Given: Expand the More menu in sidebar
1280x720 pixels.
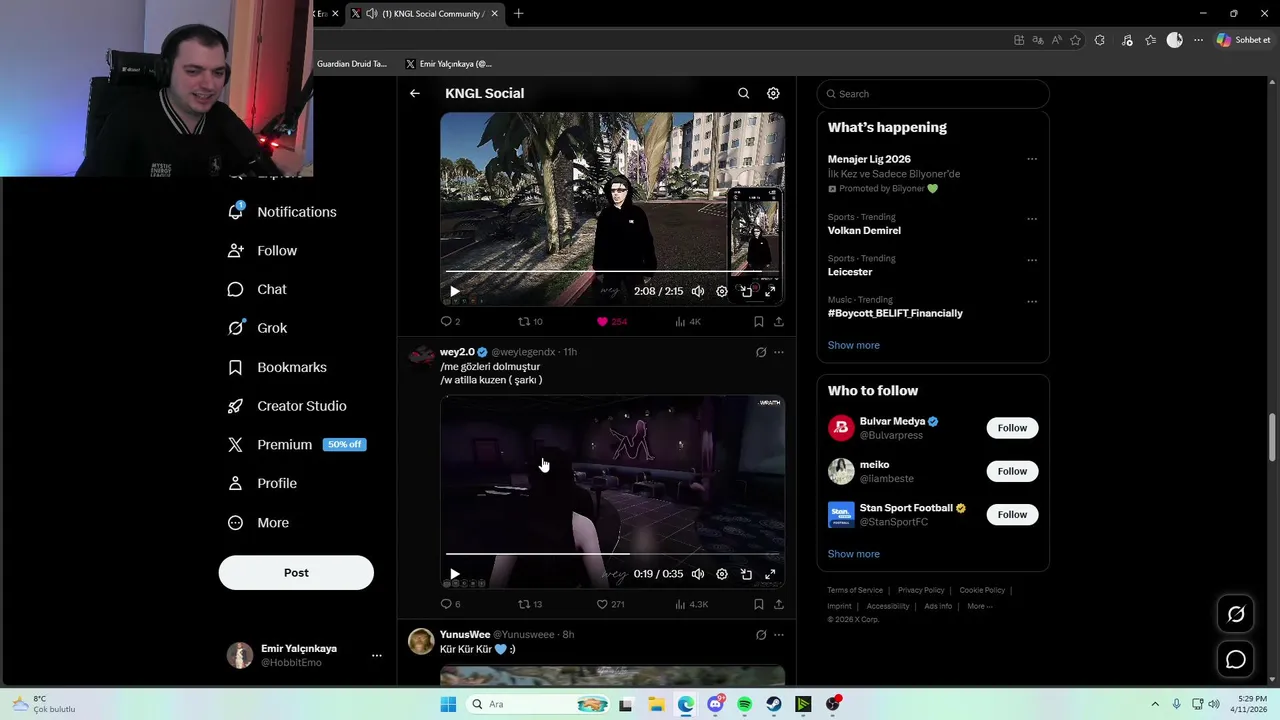Looking at the screenshot, I should (259, 523).
